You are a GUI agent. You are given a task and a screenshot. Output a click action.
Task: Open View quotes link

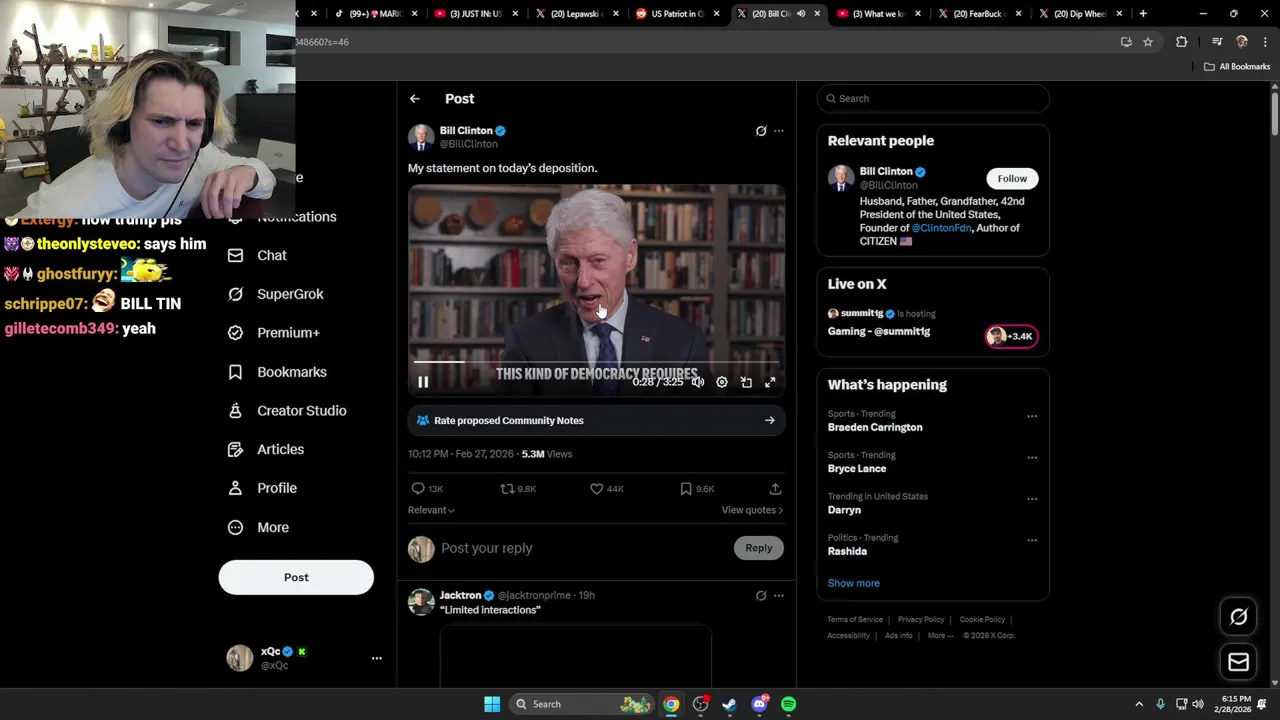752,510
